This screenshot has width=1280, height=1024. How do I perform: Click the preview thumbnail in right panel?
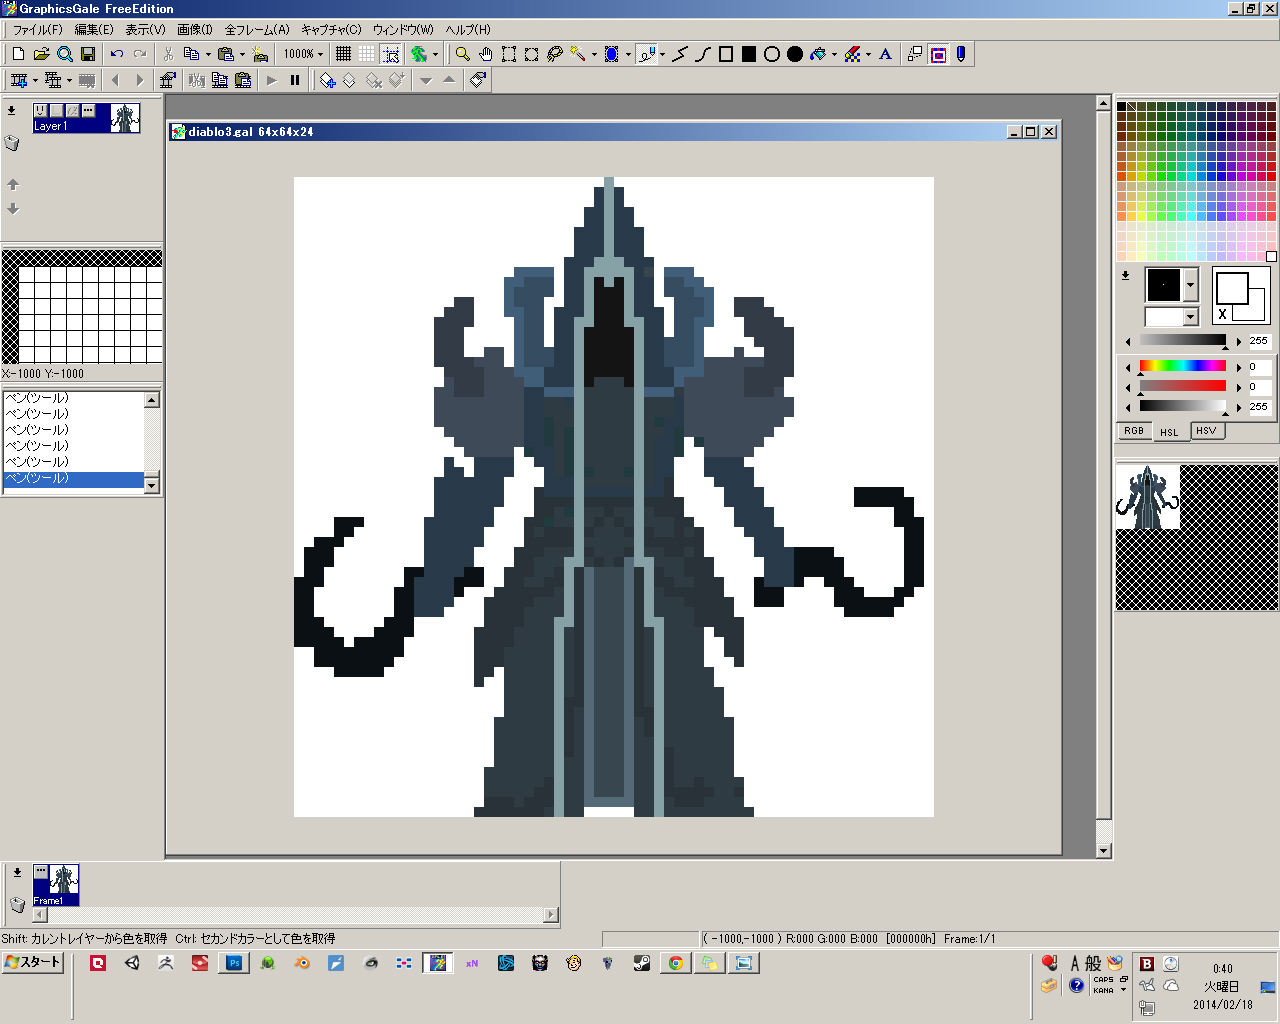click(1148, 496)
